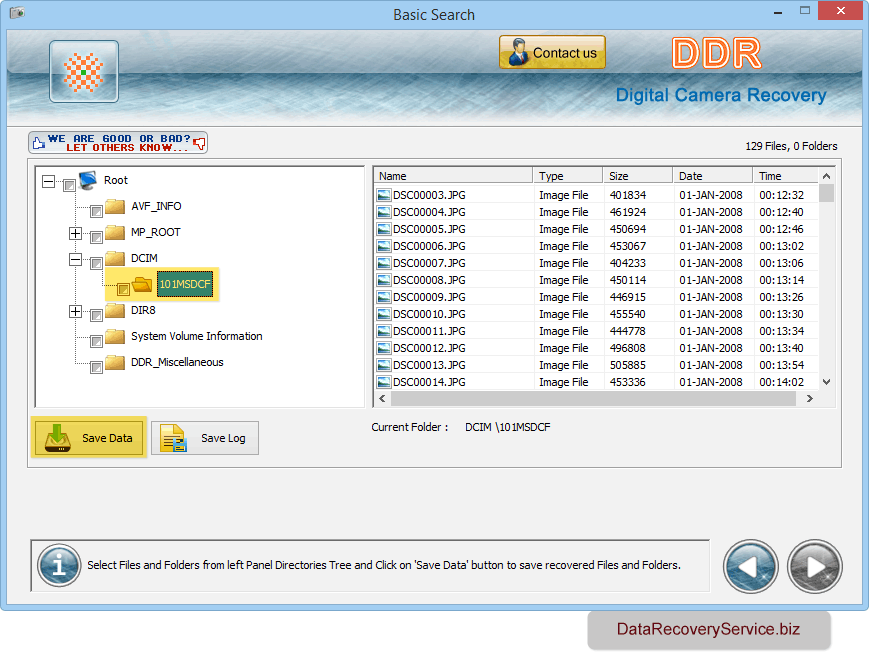This screenshot has height=652, width=869.
Task: Select the AVF_INFO folder icon
Action: (x=115, y=206)
